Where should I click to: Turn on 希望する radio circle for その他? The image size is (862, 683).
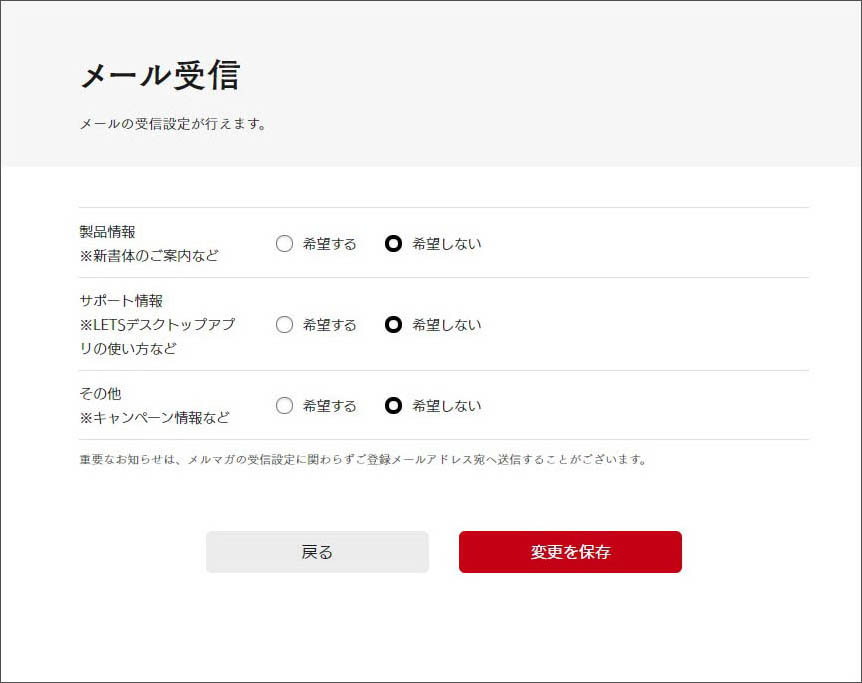click(x=284, y=405)
